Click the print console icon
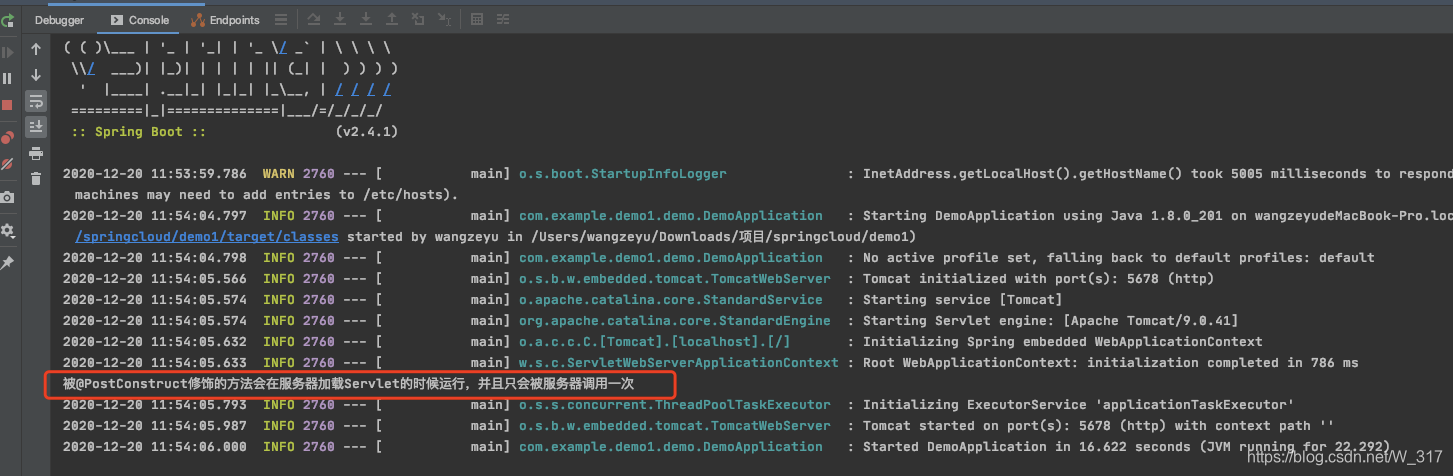 click(x=36, y=153)
